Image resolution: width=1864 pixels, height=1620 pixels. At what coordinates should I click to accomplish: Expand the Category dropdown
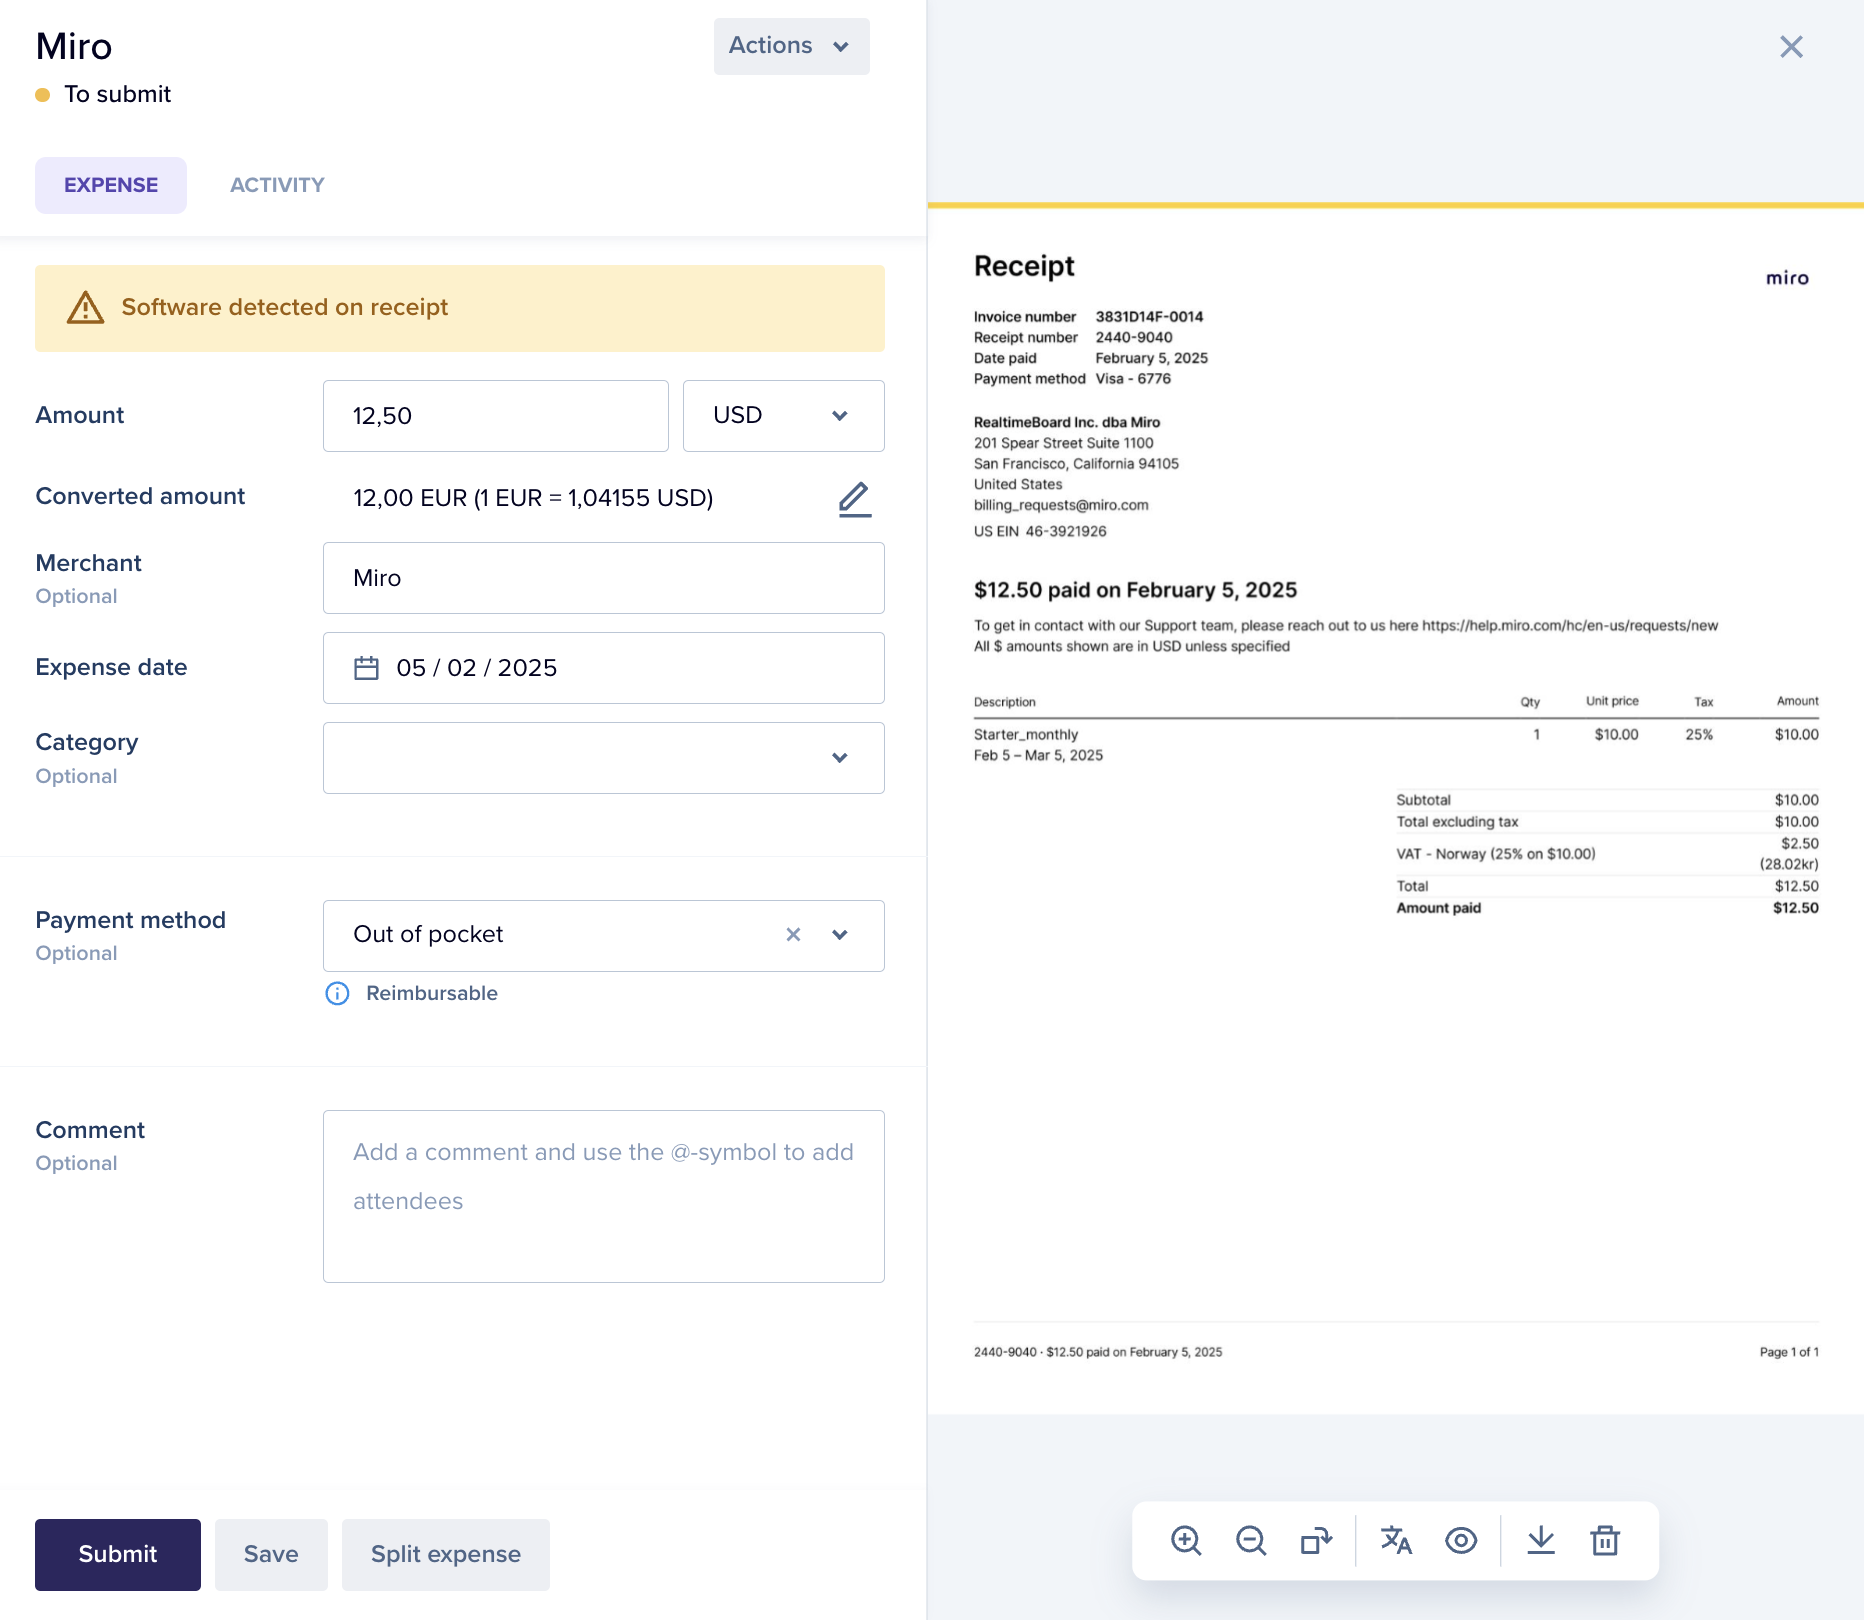[603, 758]
